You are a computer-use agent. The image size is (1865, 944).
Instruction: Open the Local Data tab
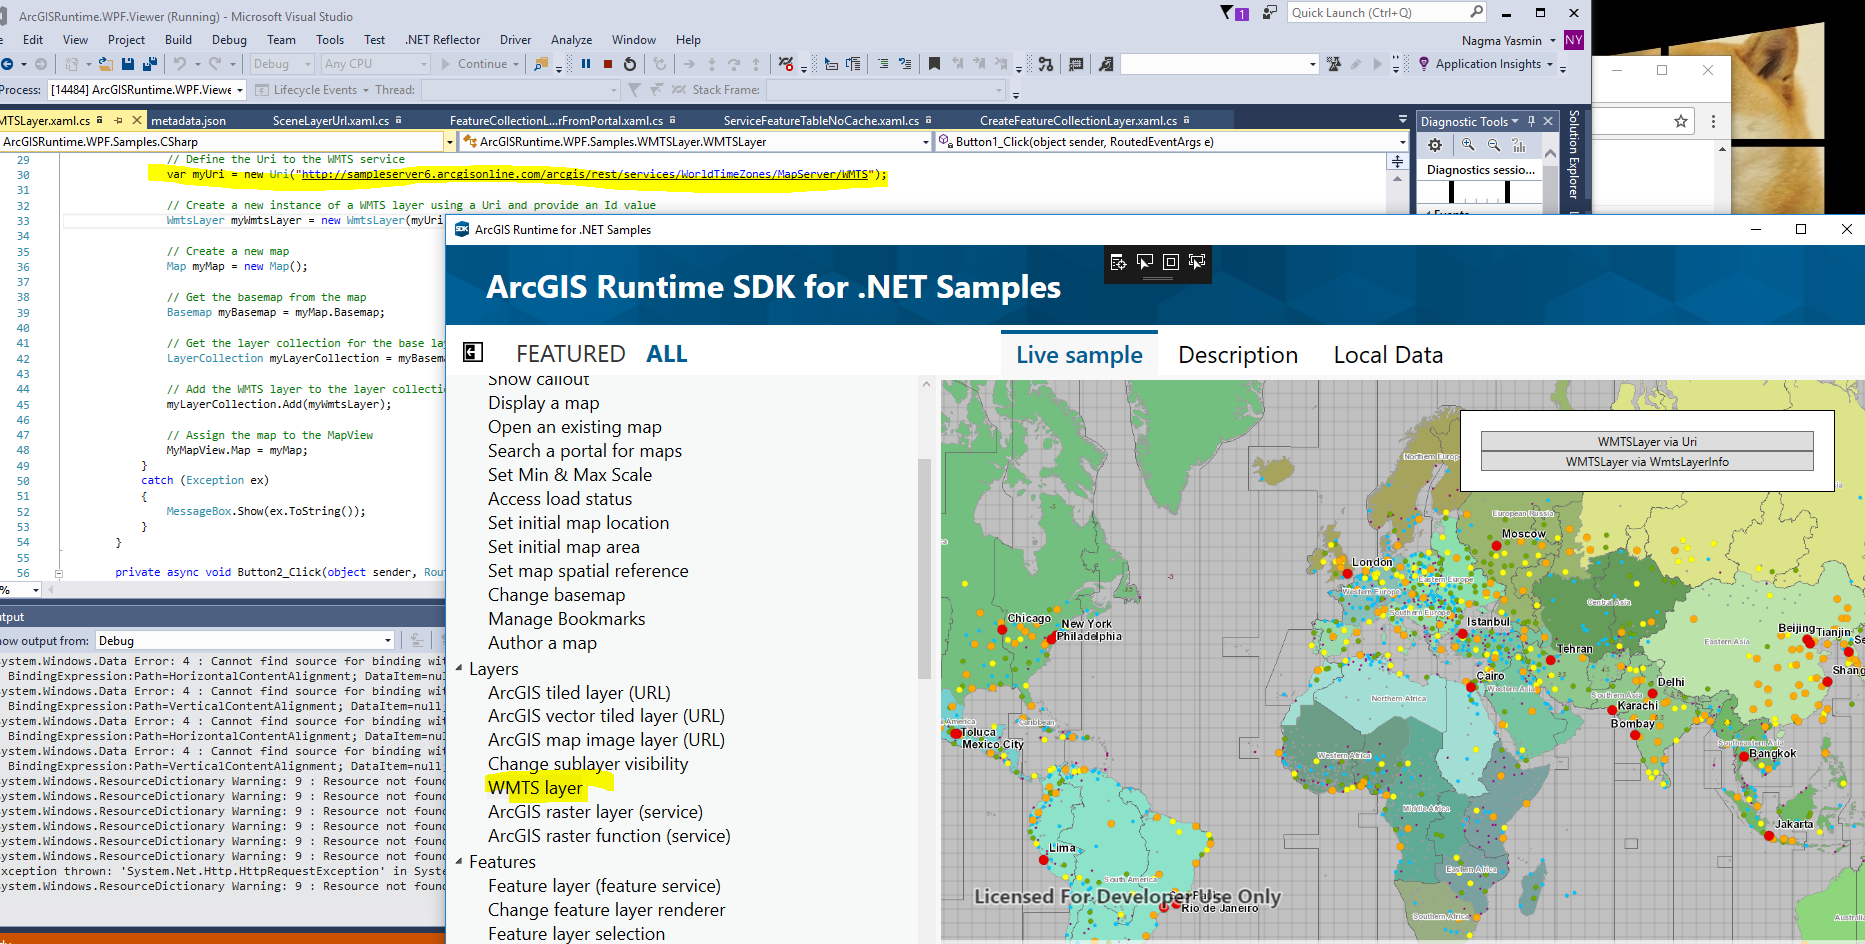[1388, 355]
